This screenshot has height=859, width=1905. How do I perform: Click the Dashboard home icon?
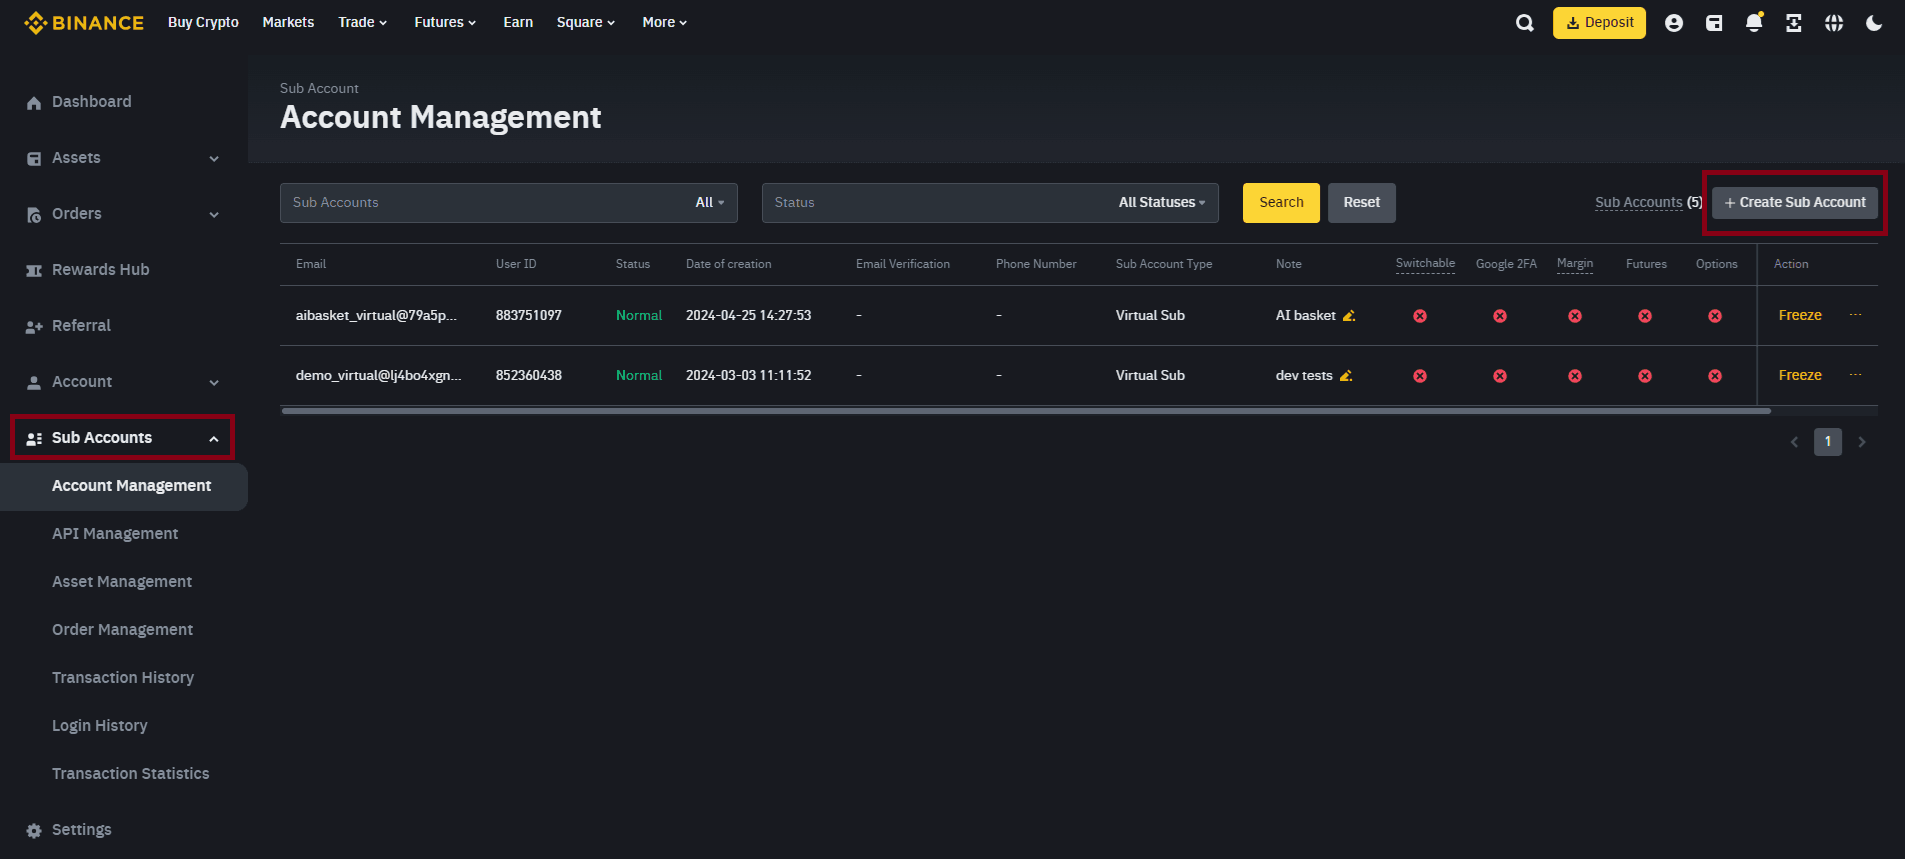coord(34,103)
